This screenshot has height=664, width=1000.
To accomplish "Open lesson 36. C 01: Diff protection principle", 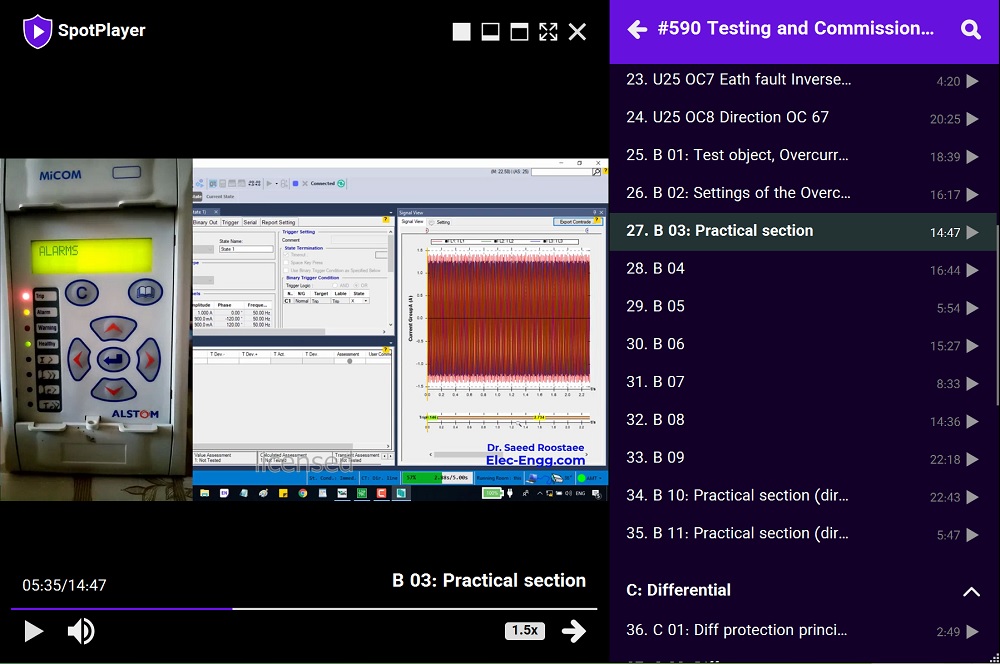I will click(736, 630).
